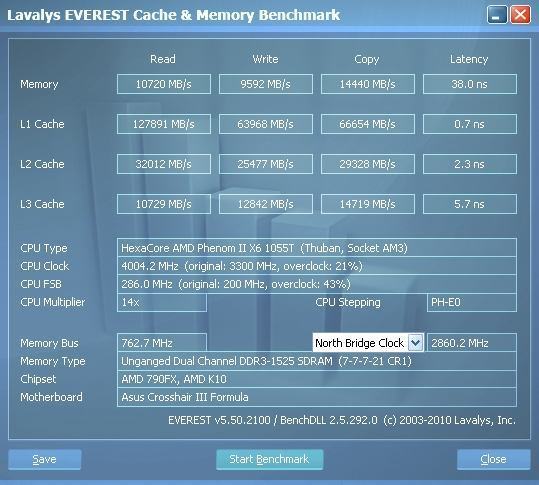The height and width of the screenshot is (485, 539).
Task: Click the CPU Clock 4004.2 MHz field
Action: point(317,266)
